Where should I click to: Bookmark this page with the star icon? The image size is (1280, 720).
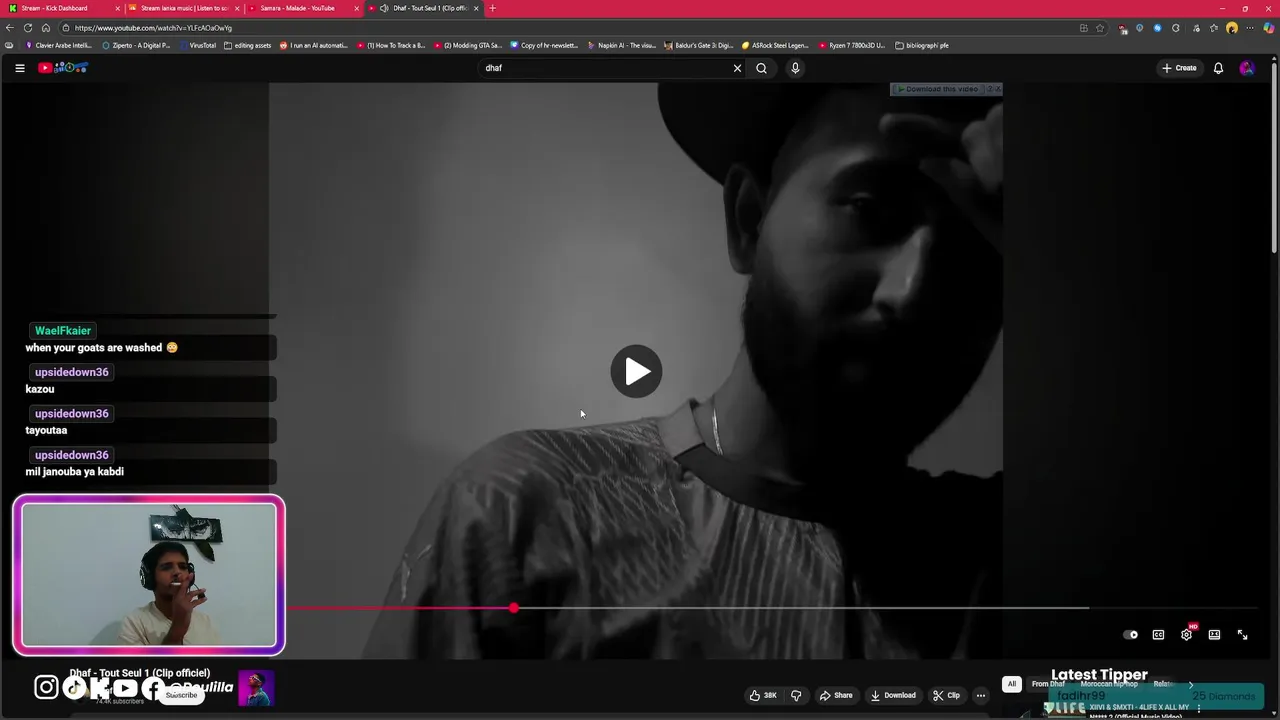click(1100, 28)
